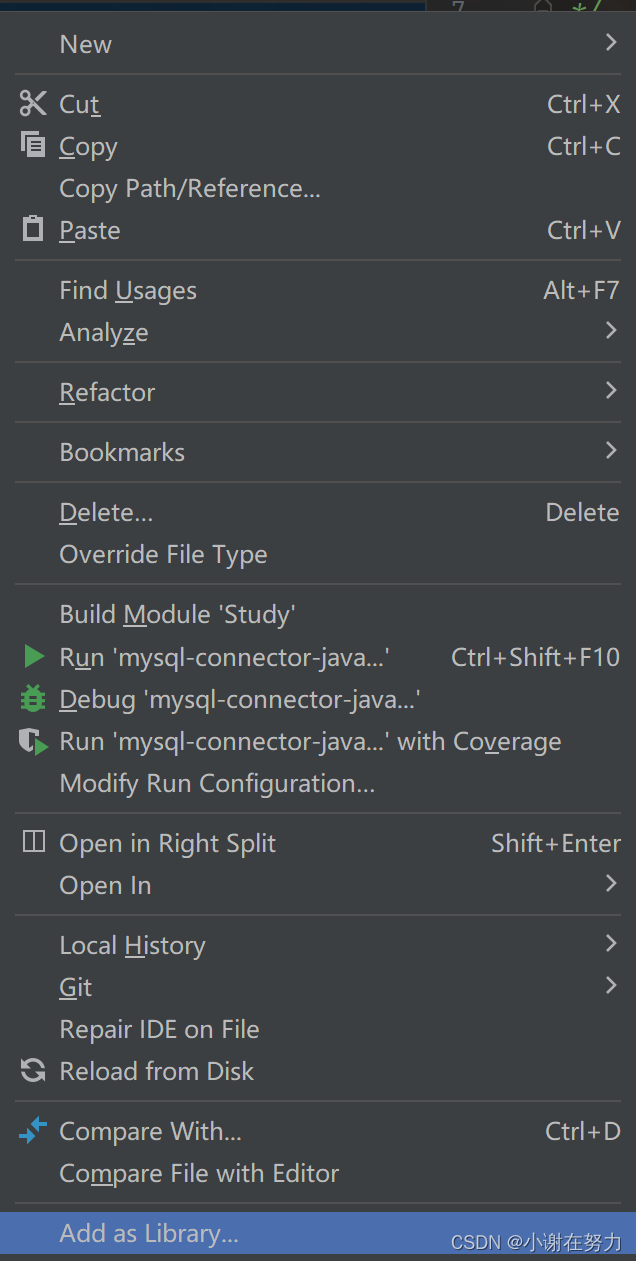Expand the Analyze submenu chevron

(611, 330)
